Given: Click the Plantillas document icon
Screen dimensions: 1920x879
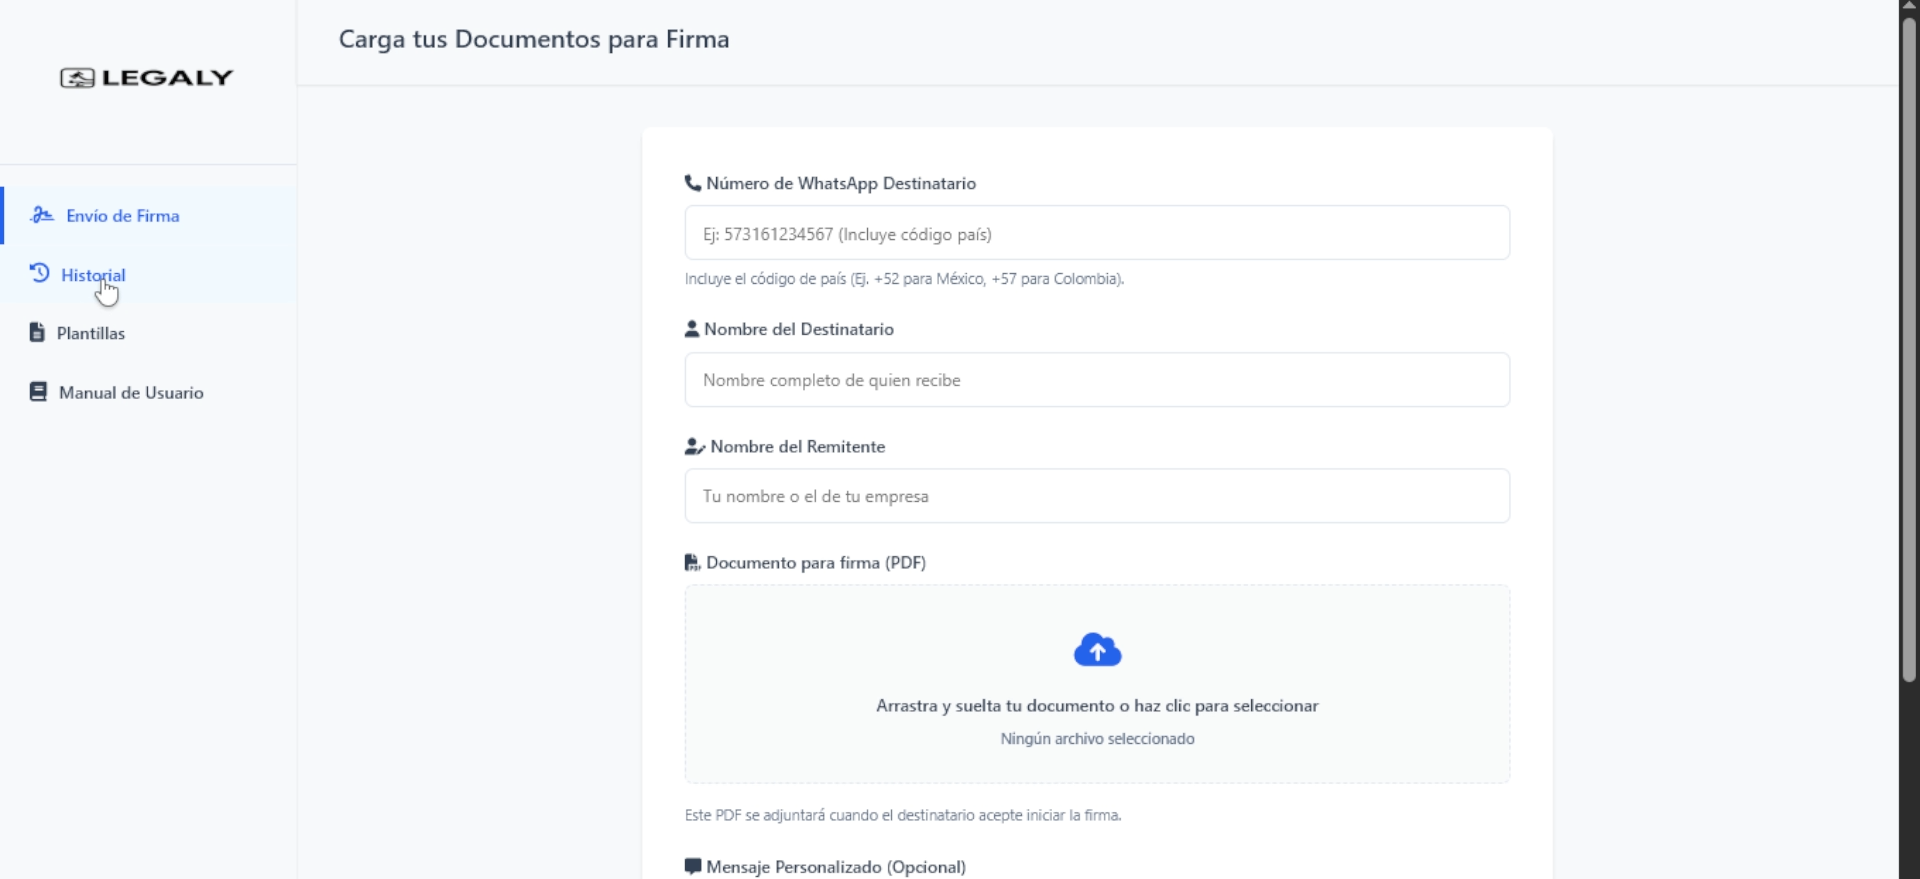Looking at the screenshot, I should pos(37,333).
